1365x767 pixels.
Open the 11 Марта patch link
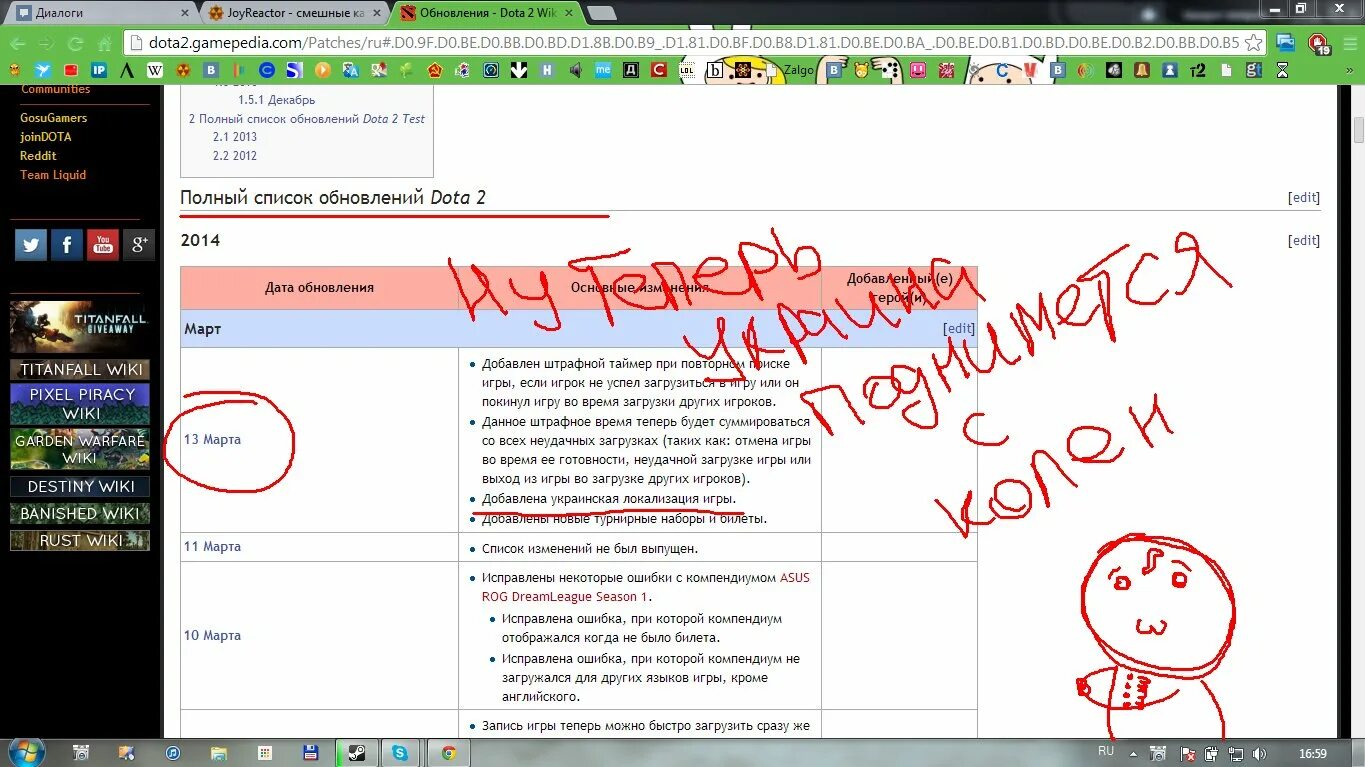(x=212, y=547)
